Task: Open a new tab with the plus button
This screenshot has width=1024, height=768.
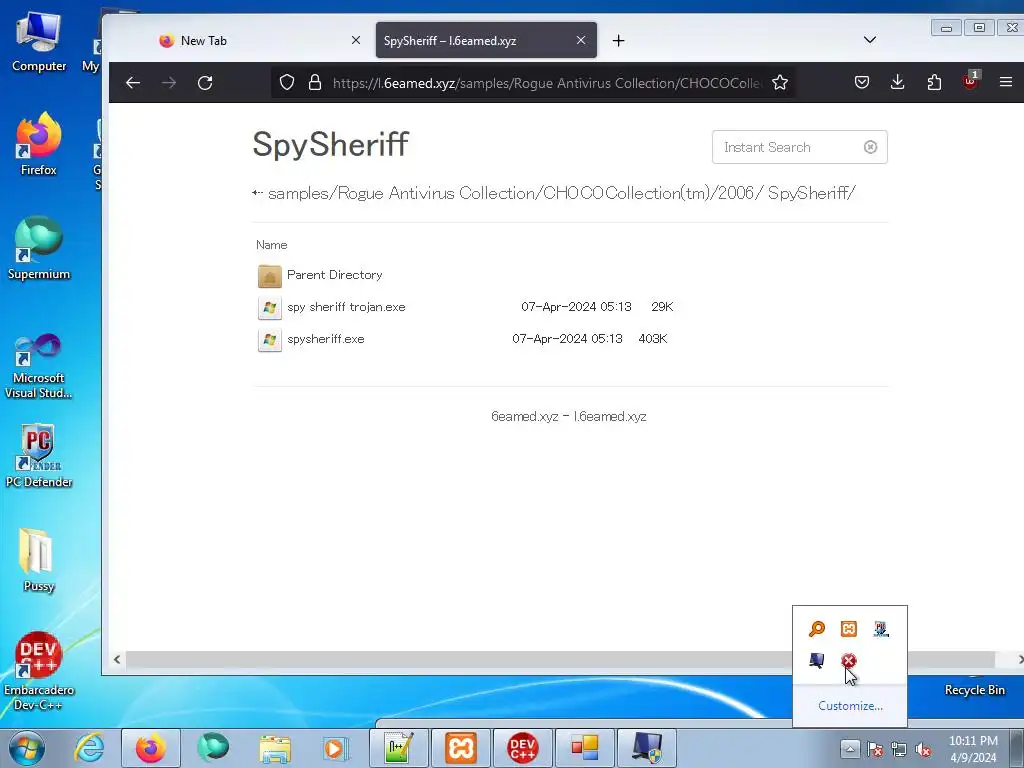Action: (x=618, y=40)
